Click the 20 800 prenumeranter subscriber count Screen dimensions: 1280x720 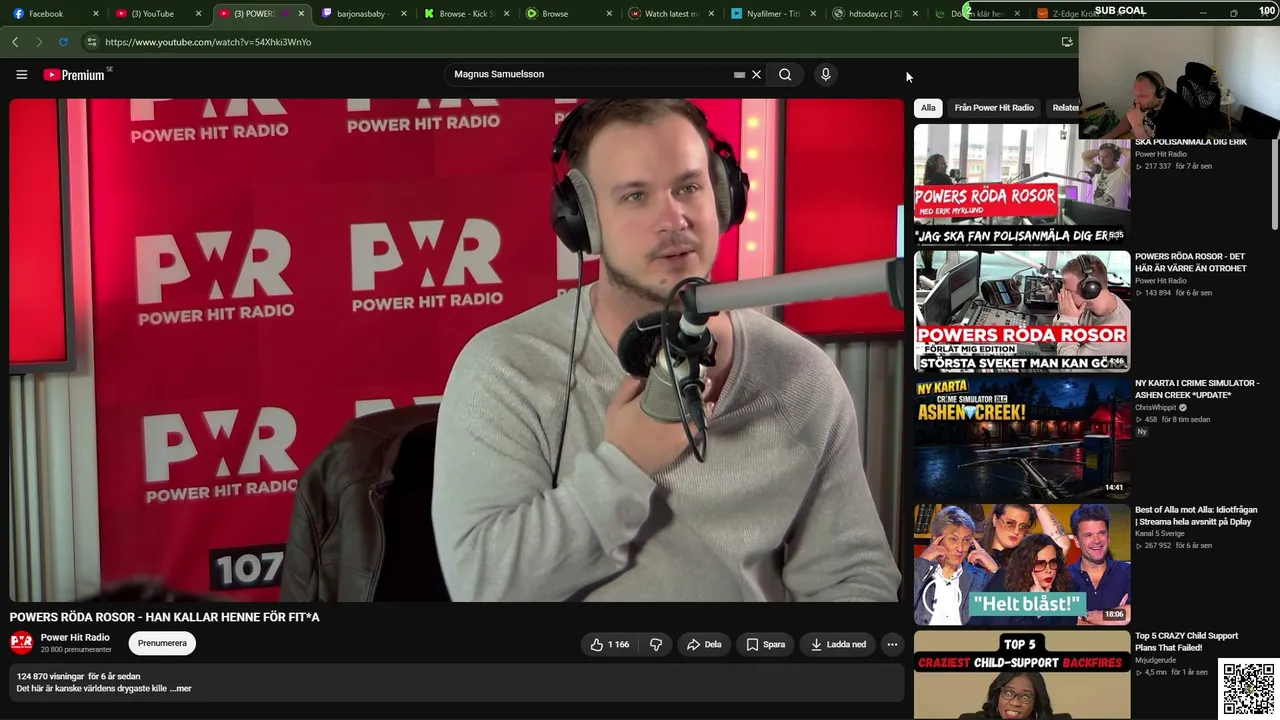76,650
